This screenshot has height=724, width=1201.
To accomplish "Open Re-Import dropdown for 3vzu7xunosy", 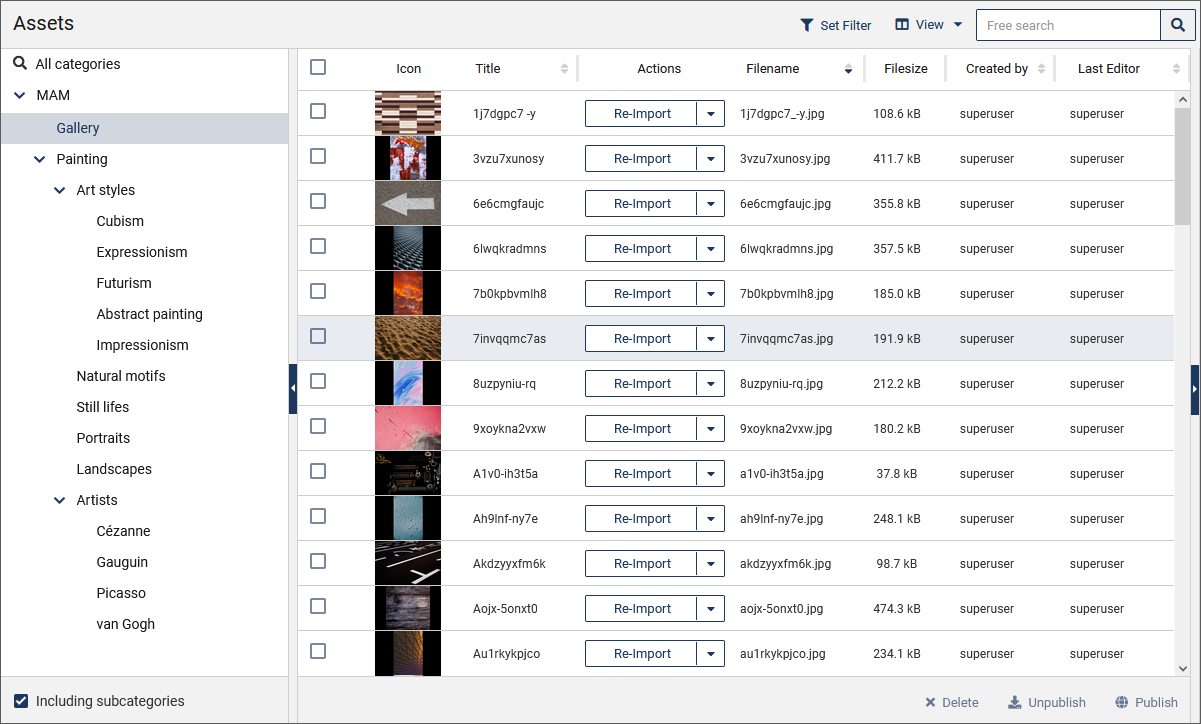I will tap(711, 159).
